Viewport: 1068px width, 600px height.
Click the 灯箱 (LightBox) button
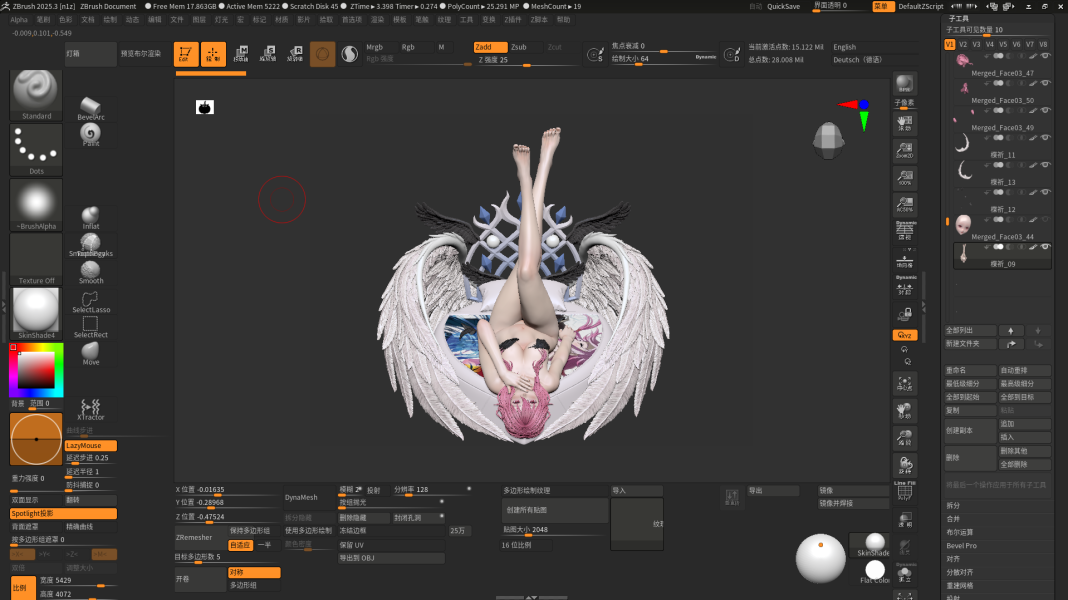90,54
